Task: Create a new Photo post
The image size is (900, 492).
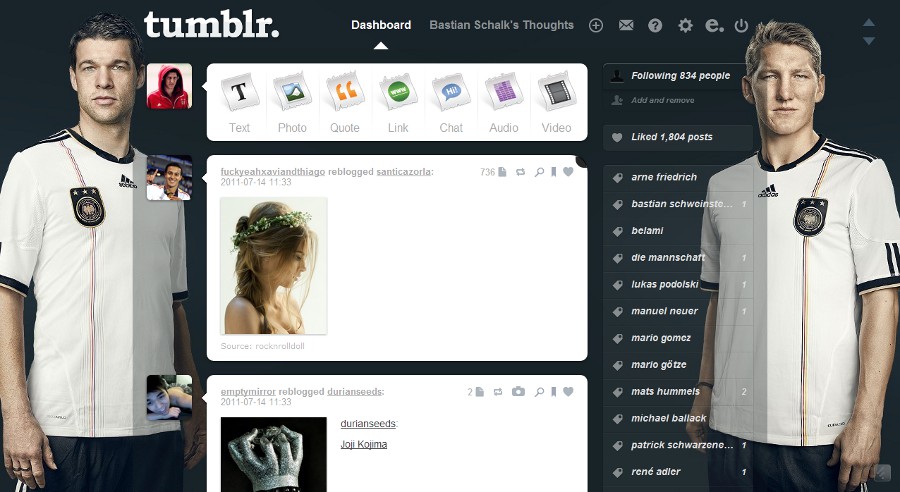Action: click(292, 103)
